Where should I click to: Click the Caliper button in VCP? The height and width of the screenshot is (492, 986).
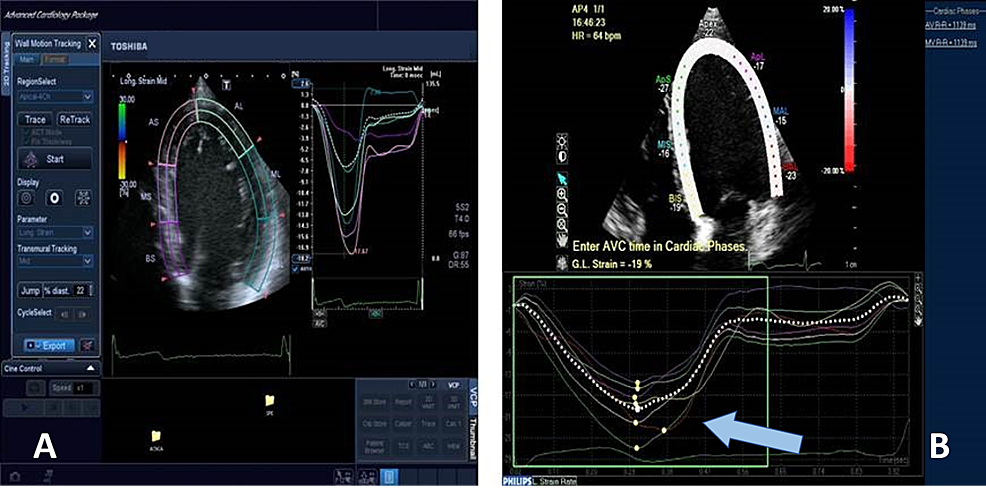402,423
